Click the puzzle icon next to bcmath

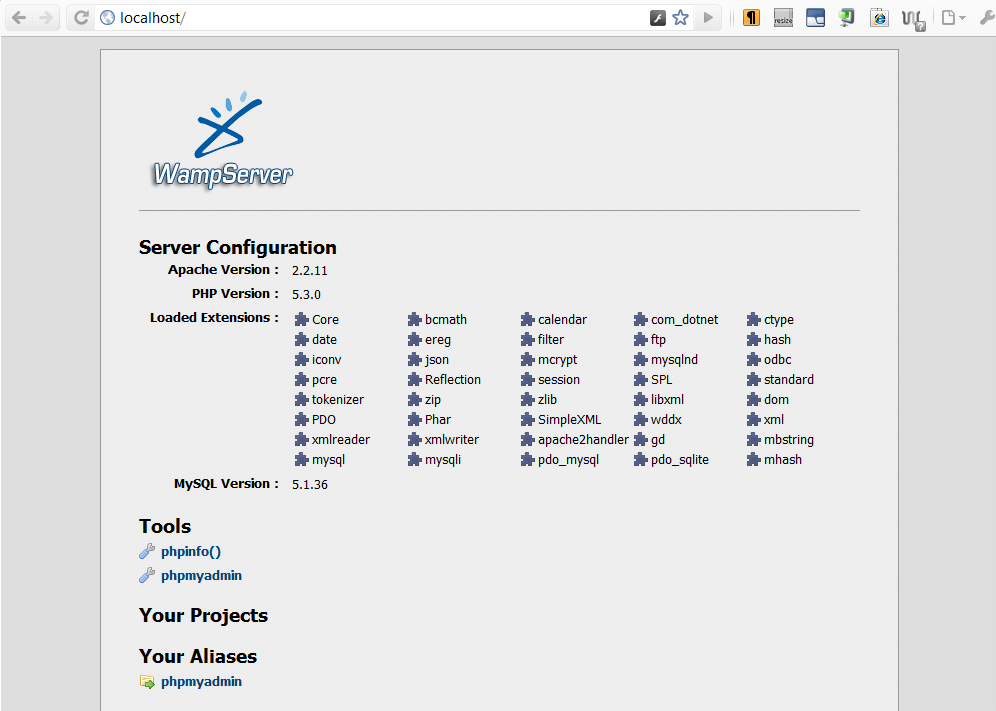(415, 319)
